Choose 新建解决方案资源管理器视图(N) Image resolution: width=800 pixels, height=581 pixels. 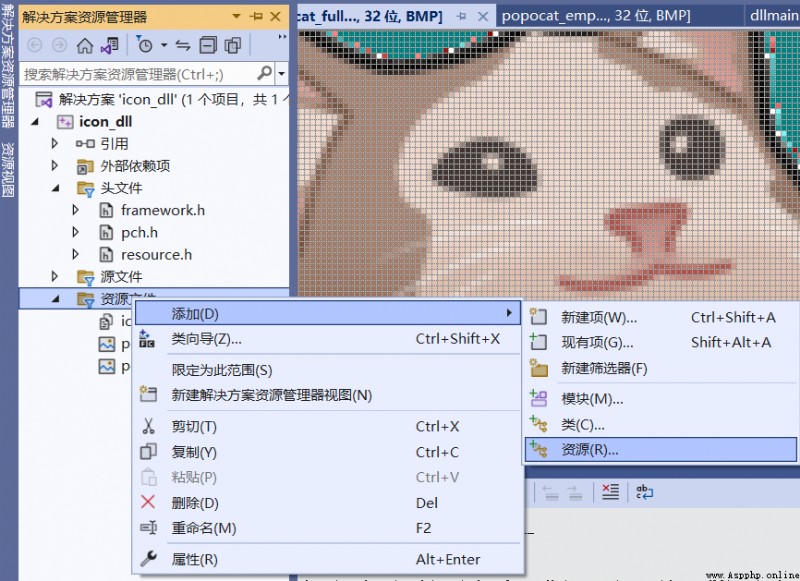tap(328, 395)
